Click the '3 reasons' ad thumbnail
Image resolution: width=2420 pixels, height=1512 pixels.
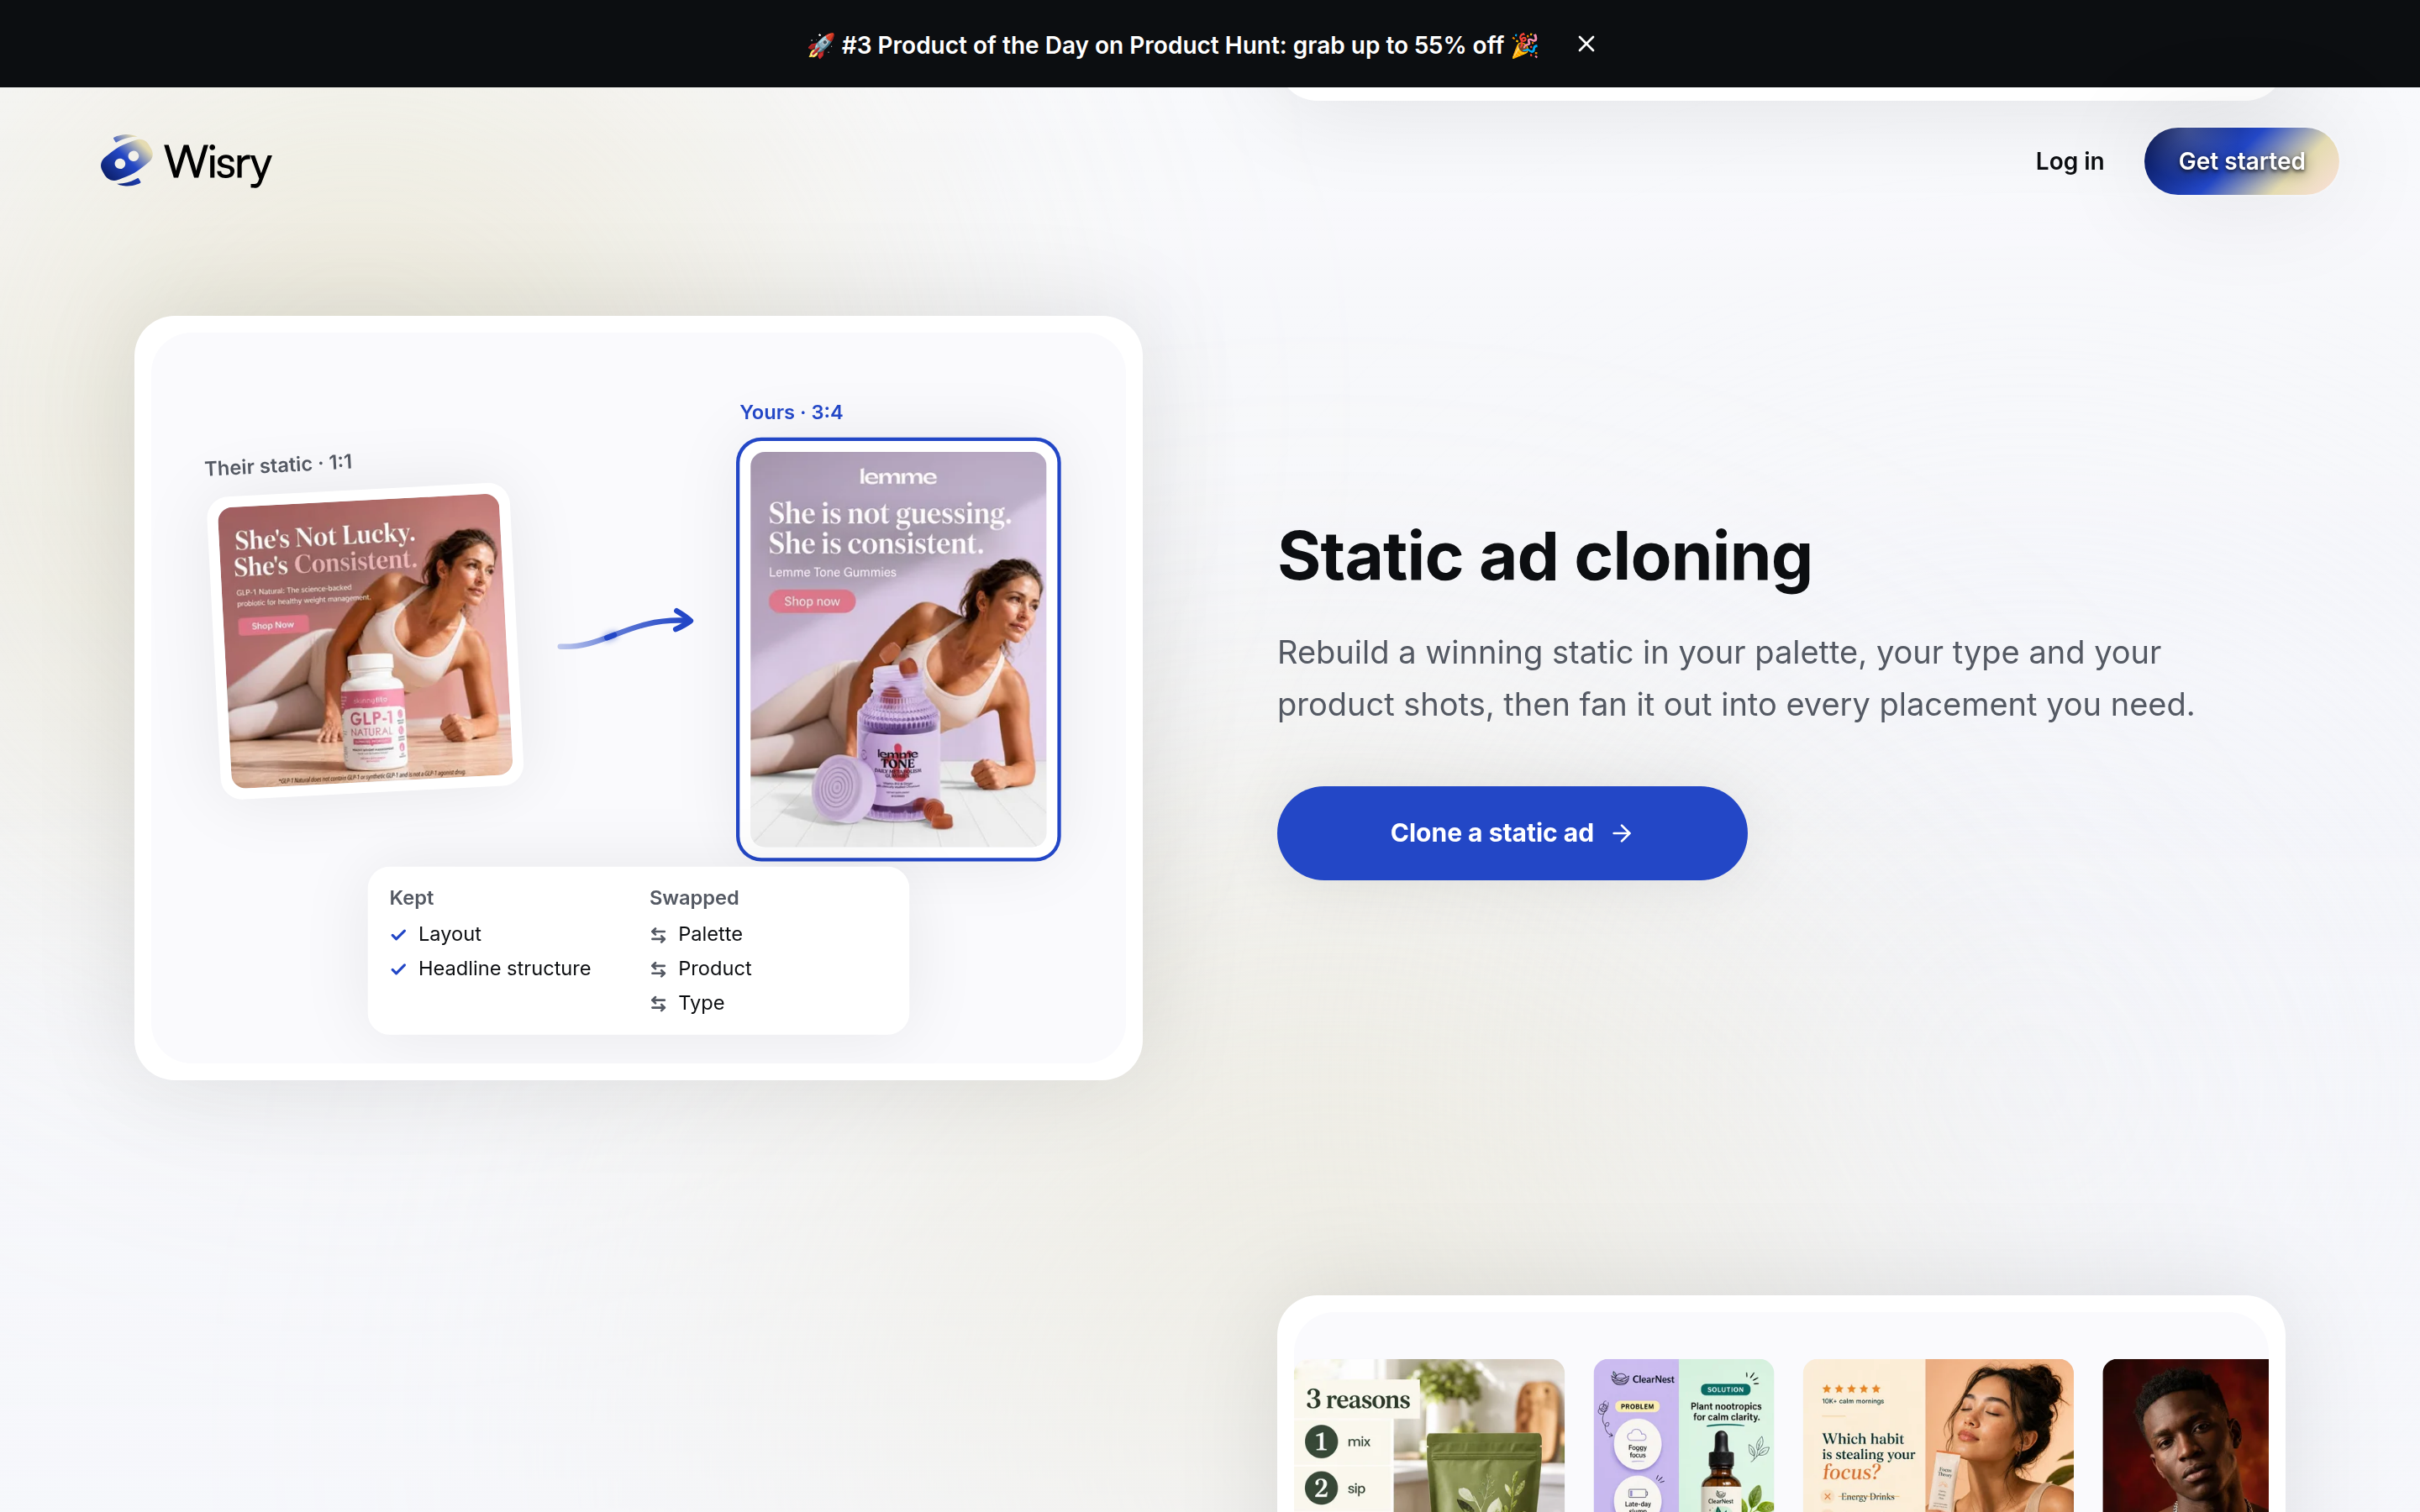pos(1429,1435)
